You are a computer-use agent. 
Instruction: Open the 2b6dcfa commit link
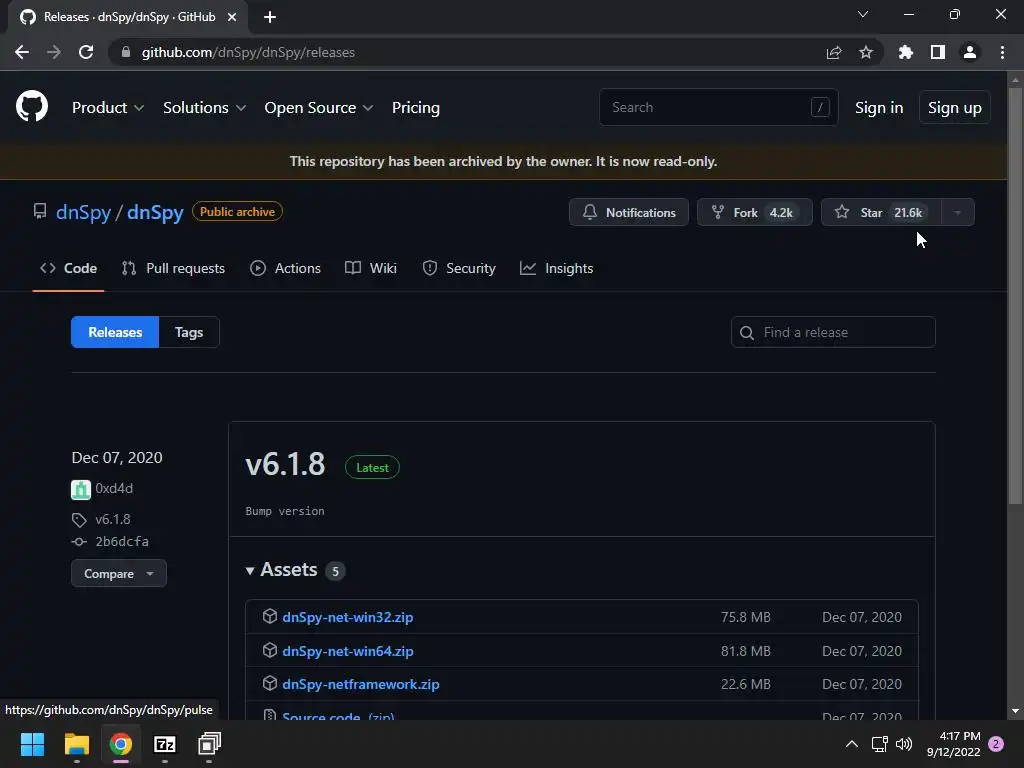point(122,541)
